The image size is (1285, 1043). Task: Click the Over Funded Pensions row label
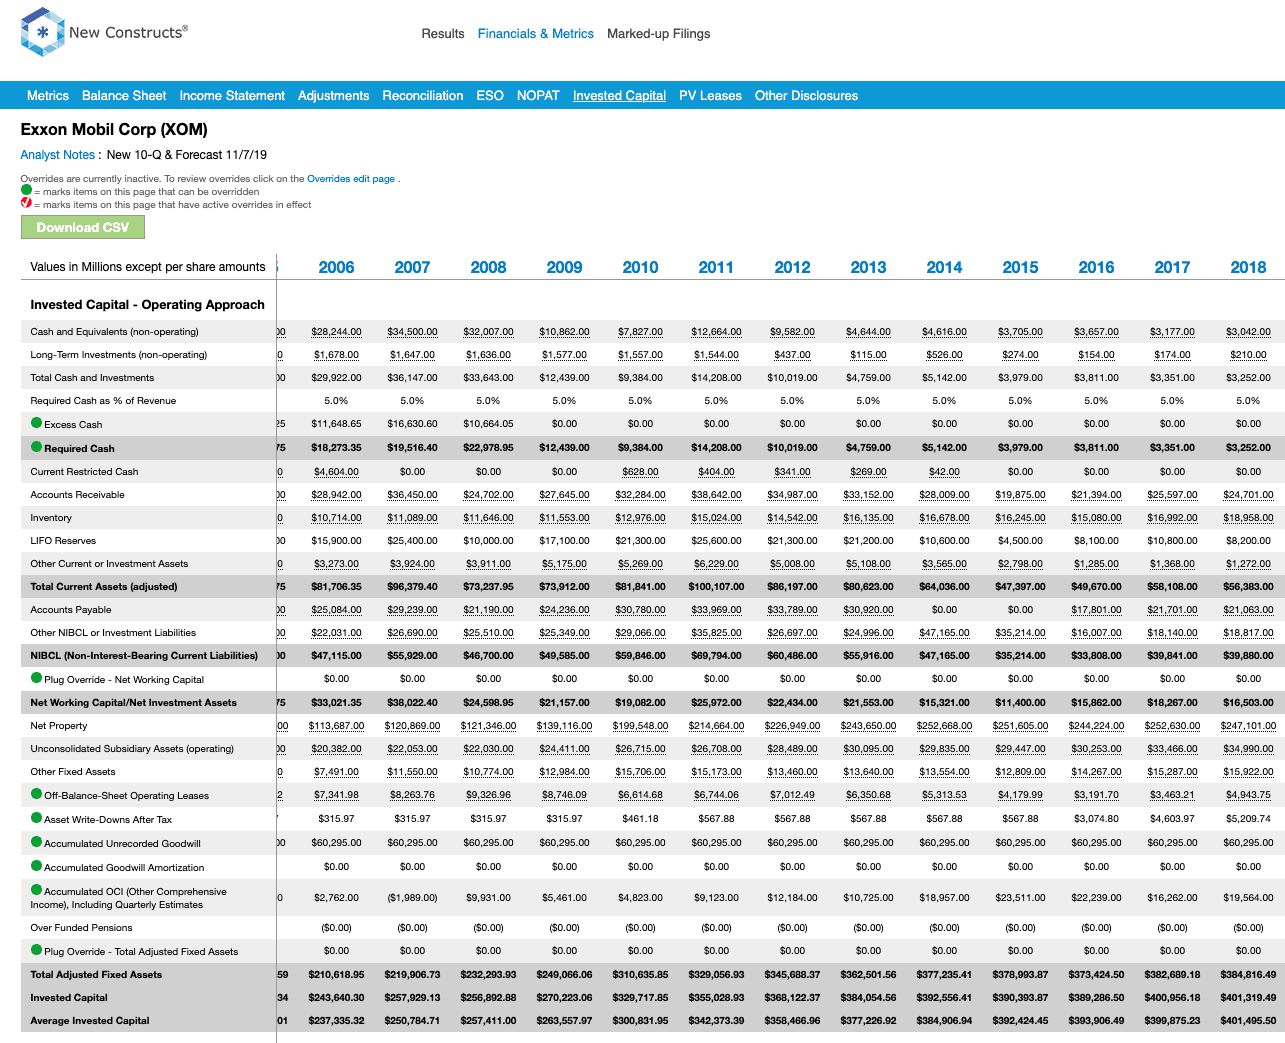(x=81, y=928)
